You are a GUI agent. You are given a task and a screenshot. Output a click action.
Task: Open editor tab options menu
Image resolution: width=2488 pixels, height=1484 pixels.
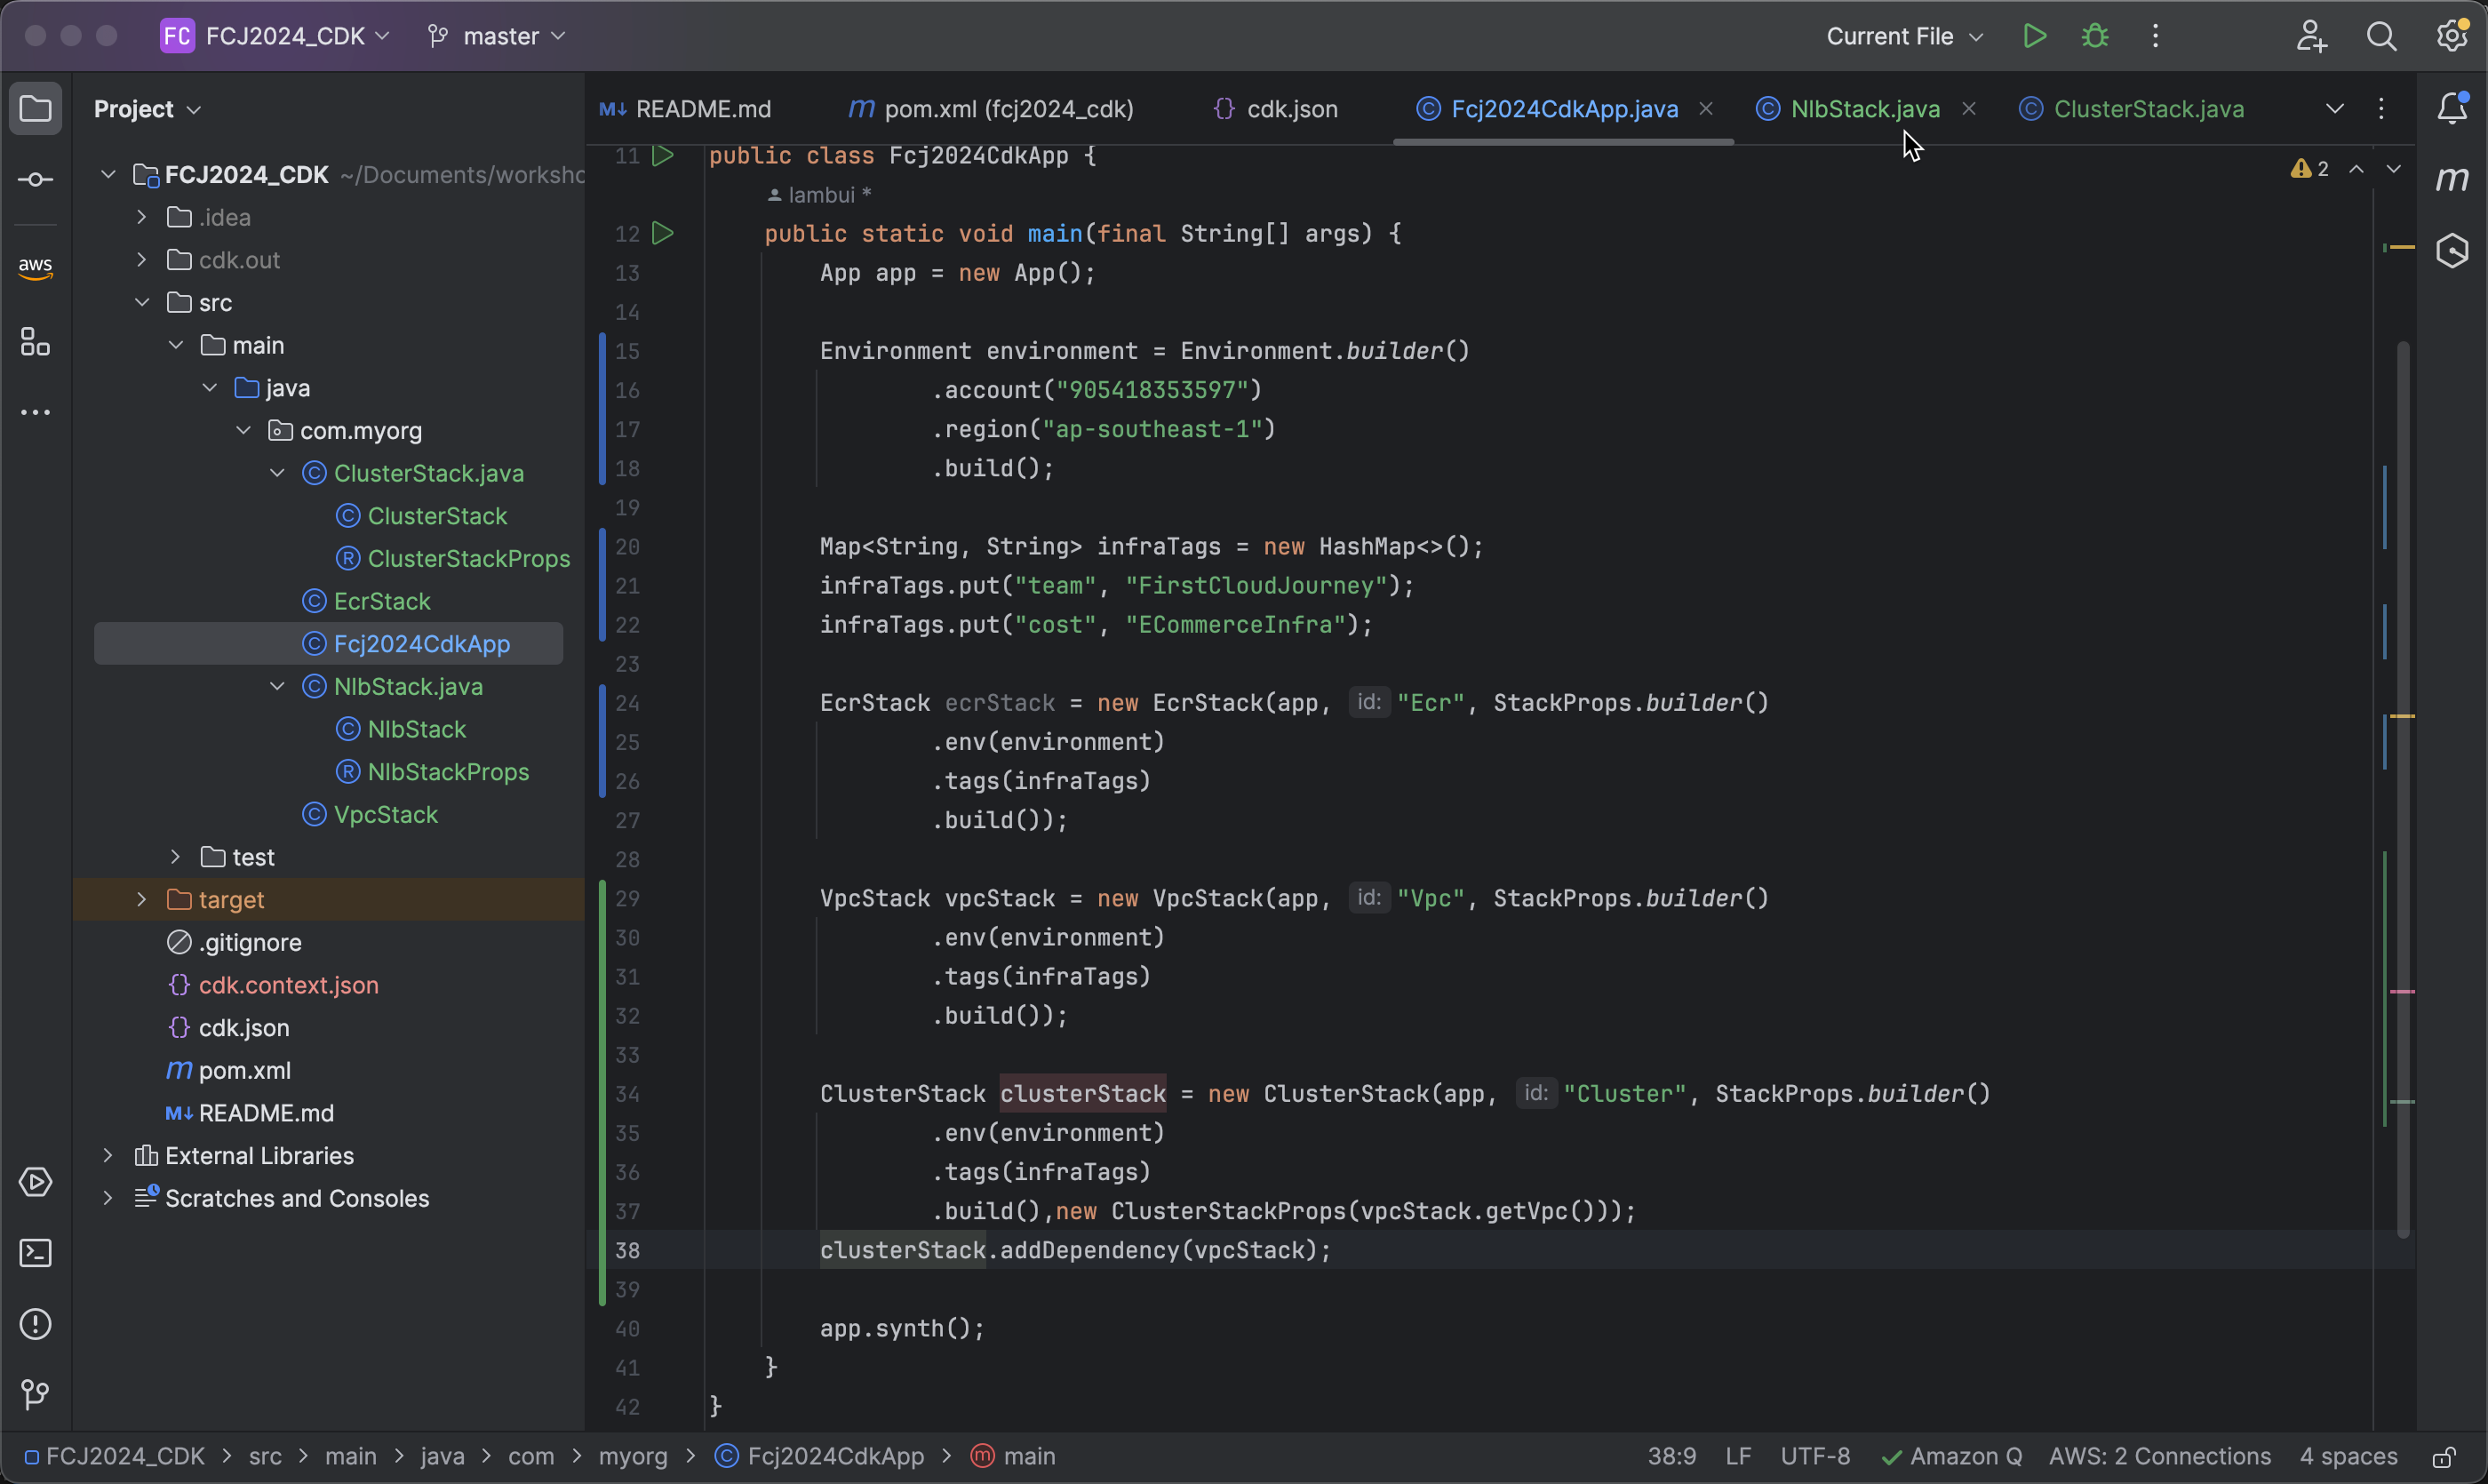[2381, 108]
